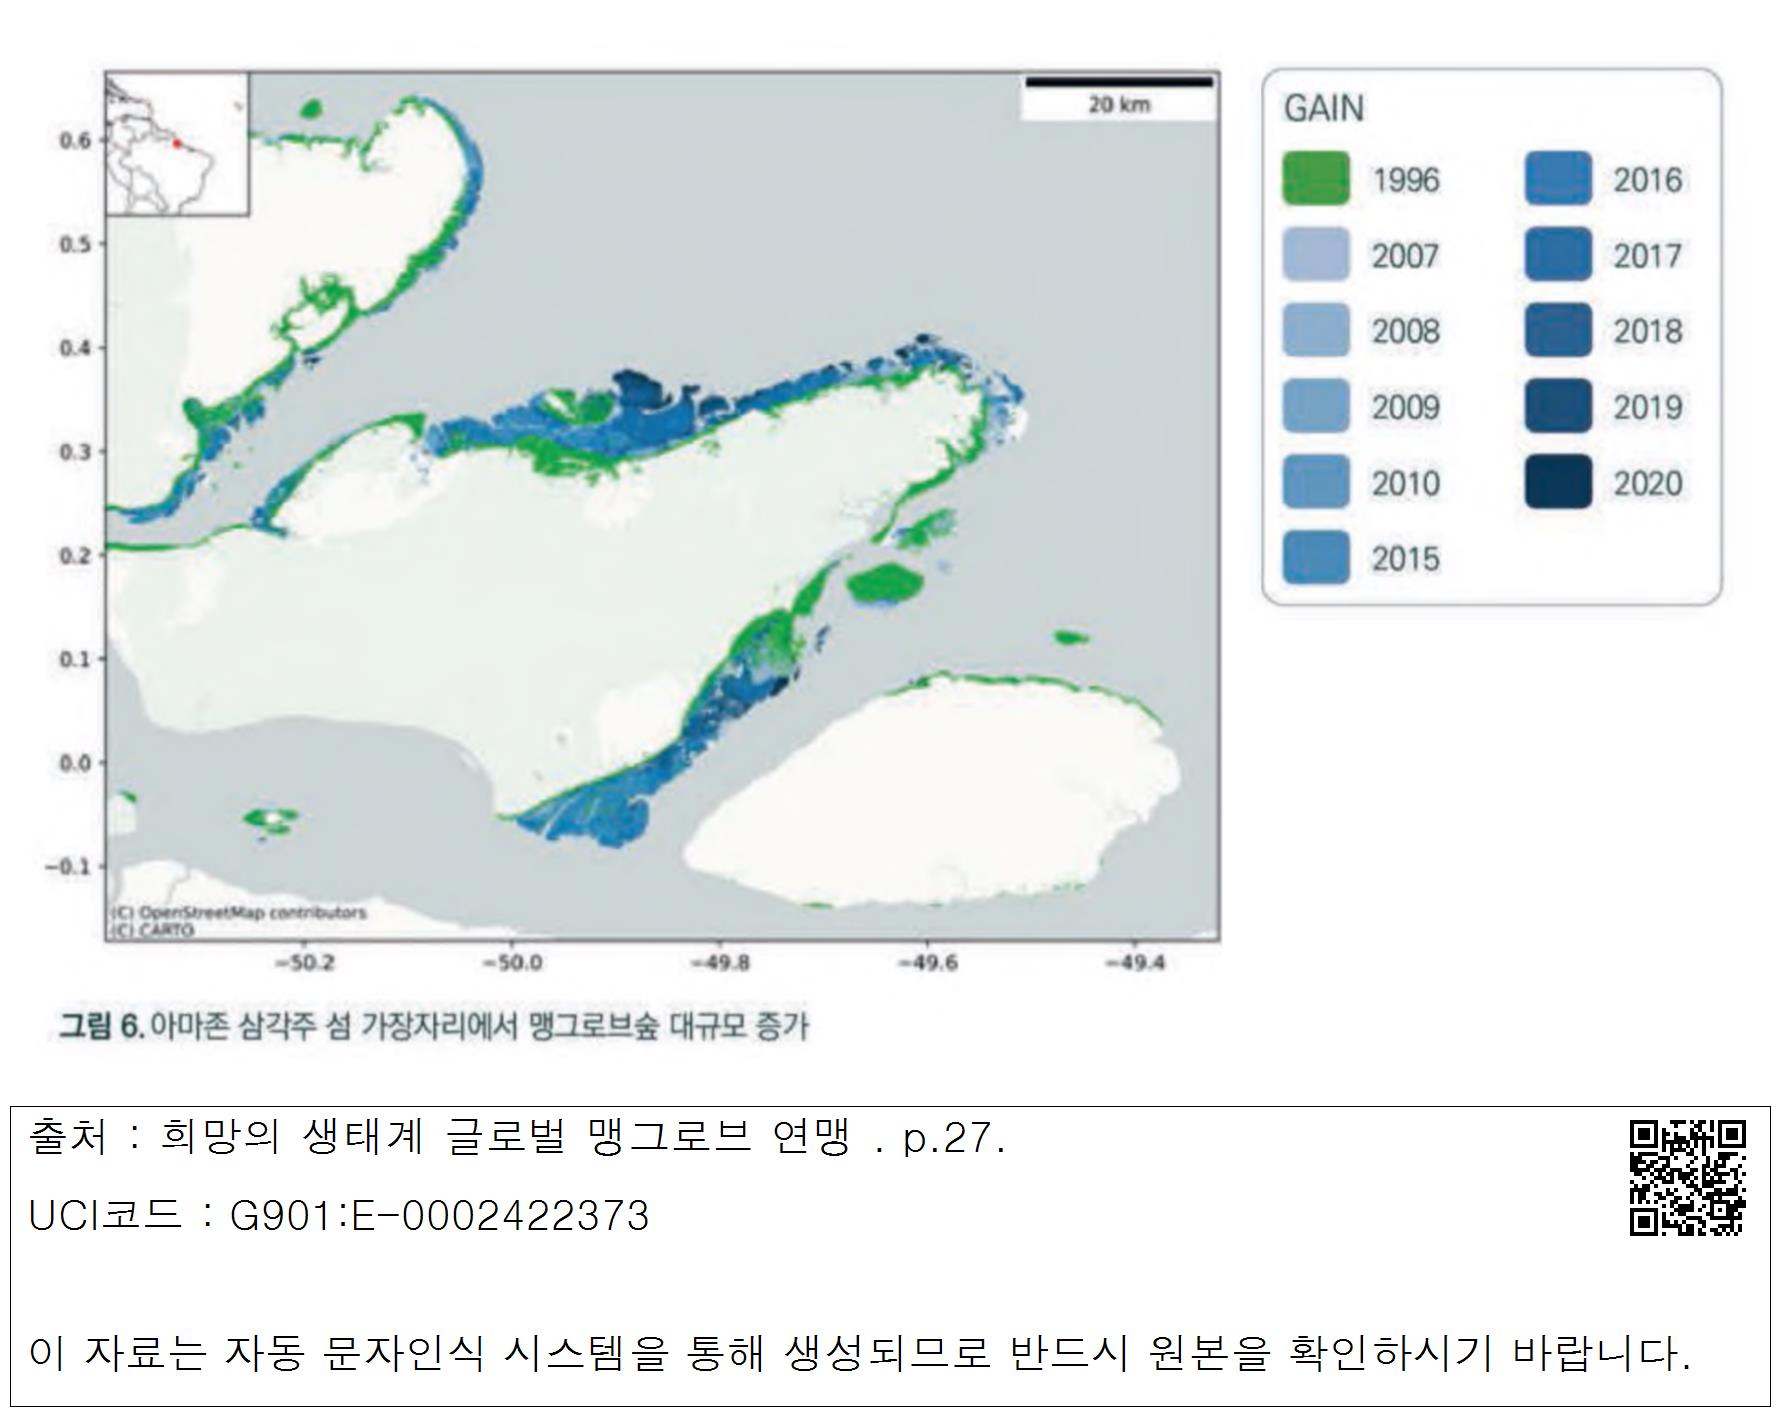Click the inset South America locator map

point(177,144)
